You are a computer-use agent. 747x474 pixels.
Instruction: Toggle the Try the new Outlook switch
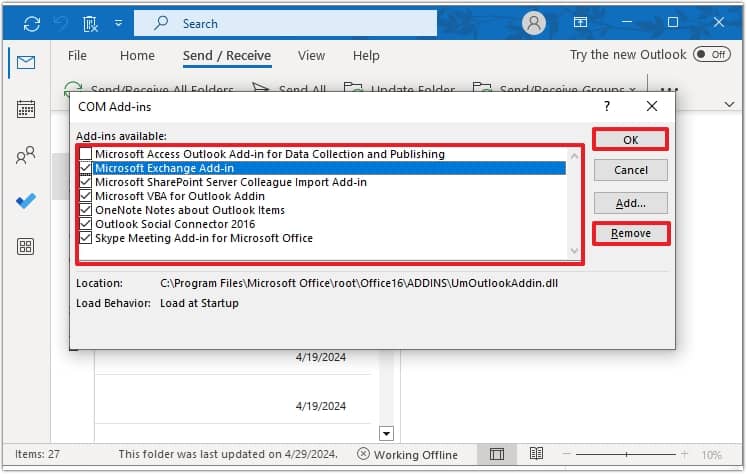click(712, 54)
